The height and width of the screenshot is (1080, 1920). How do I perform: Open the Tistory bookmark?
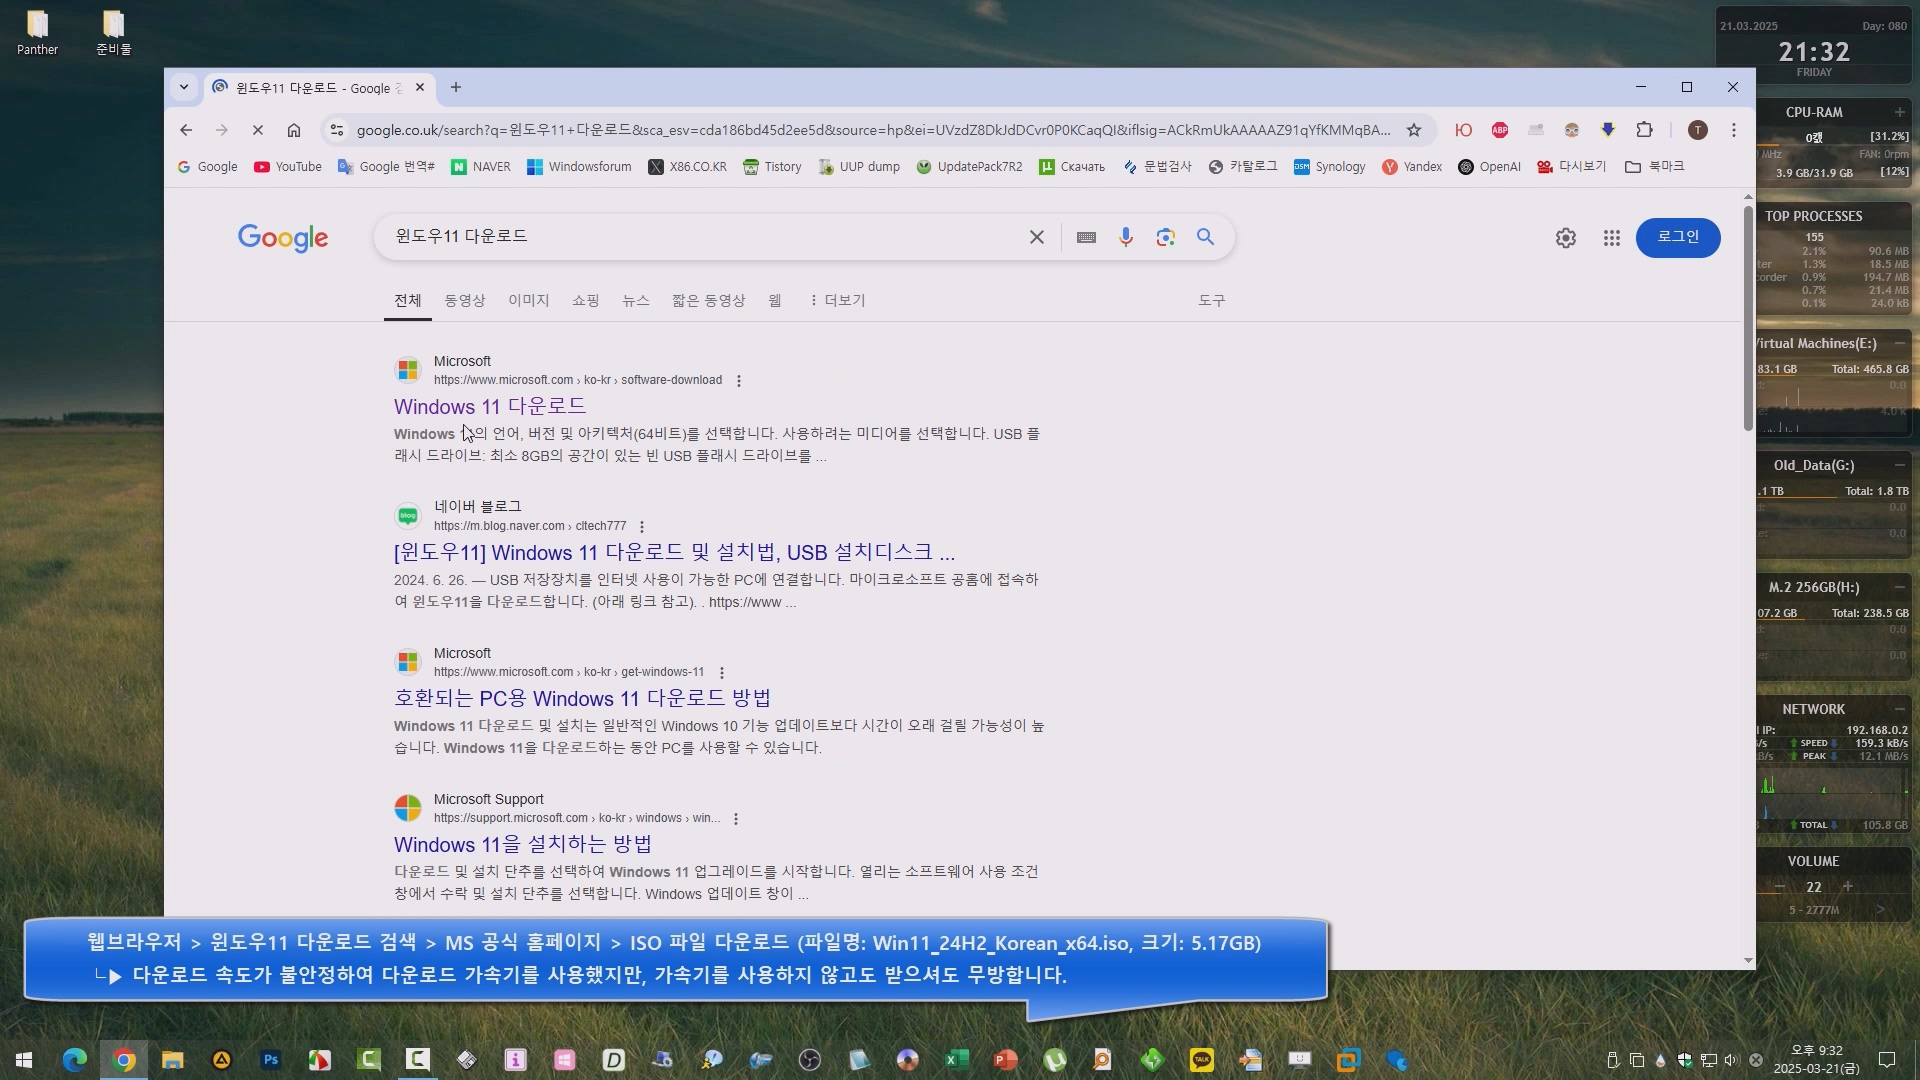[x=772, y=167]
